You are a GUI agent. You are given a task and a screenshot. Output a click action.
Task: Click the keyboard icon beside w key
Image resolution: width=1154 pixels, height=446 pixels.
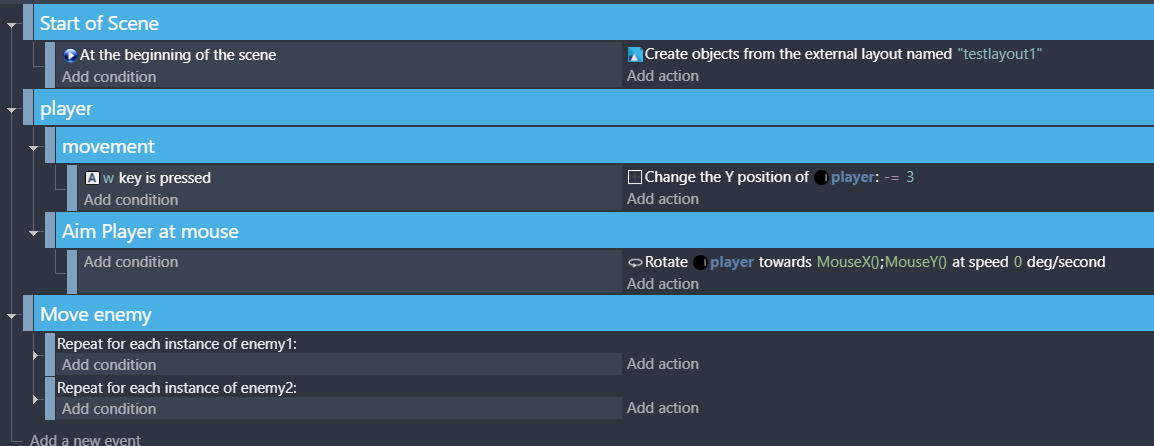(x=92, y=178)
